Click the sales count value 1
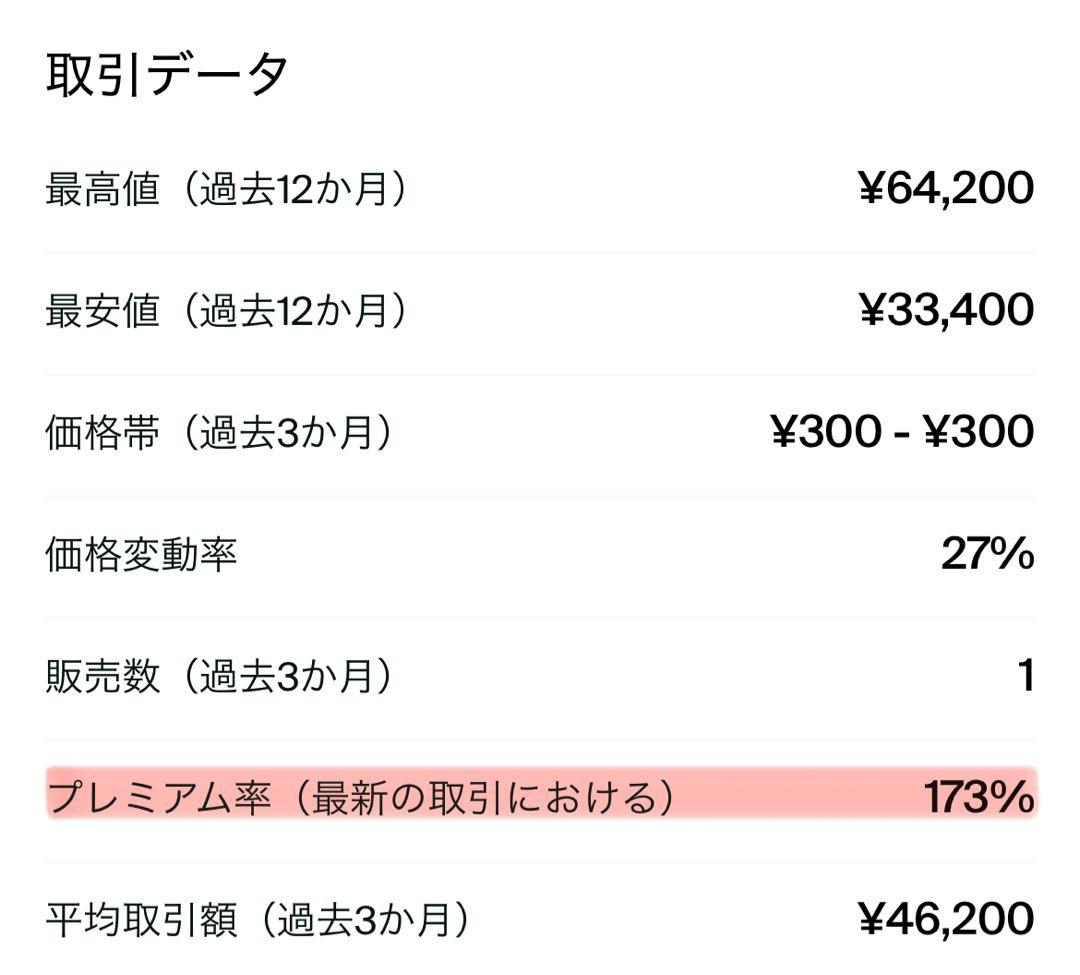 (x=1024, y=676)
